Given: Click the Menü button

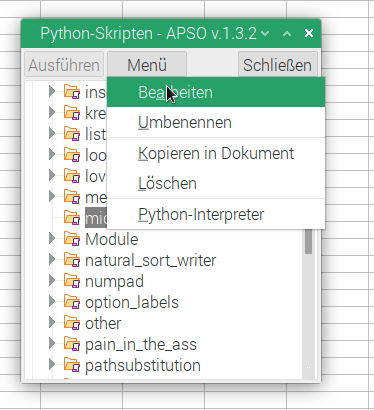Looking at the screenshot, I should point(147,65).
